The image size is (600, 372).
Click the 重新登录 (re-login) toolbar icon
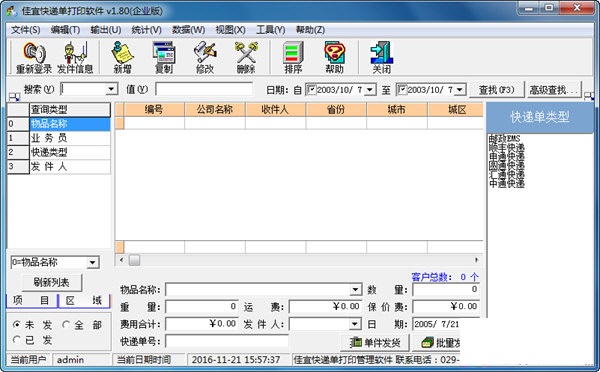[x=34, y=57]
